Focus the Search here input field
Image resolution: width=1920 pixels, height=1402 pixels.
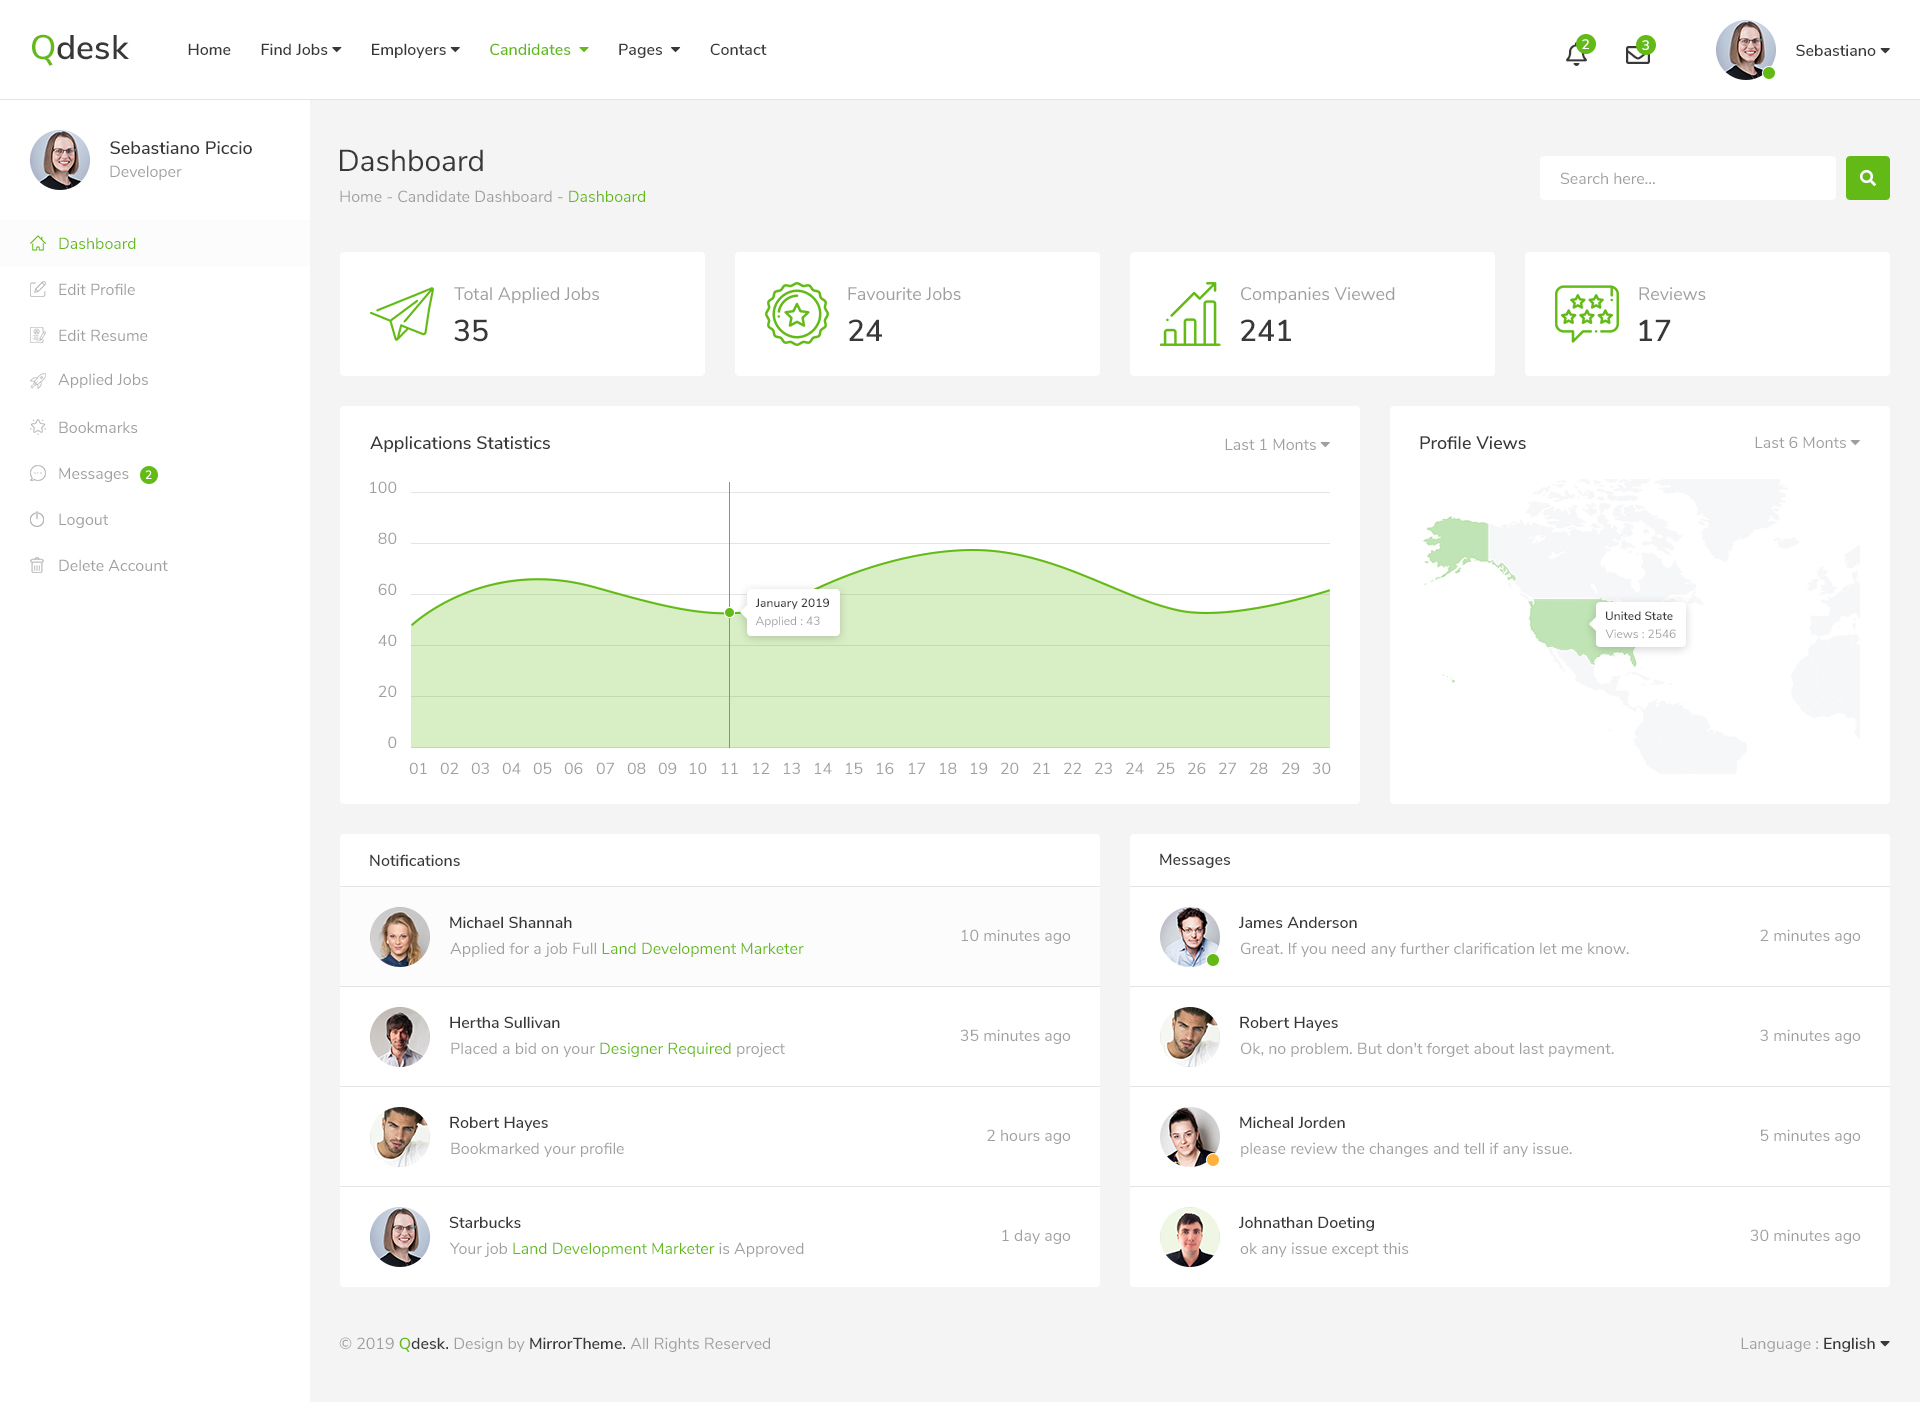pyautogui.click(x=1687, y=179)
